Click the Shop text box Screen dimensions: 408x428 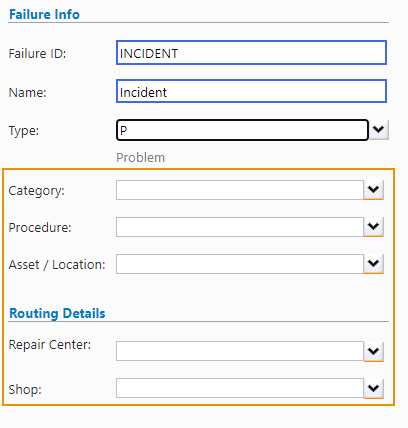[x=240, y=388]
